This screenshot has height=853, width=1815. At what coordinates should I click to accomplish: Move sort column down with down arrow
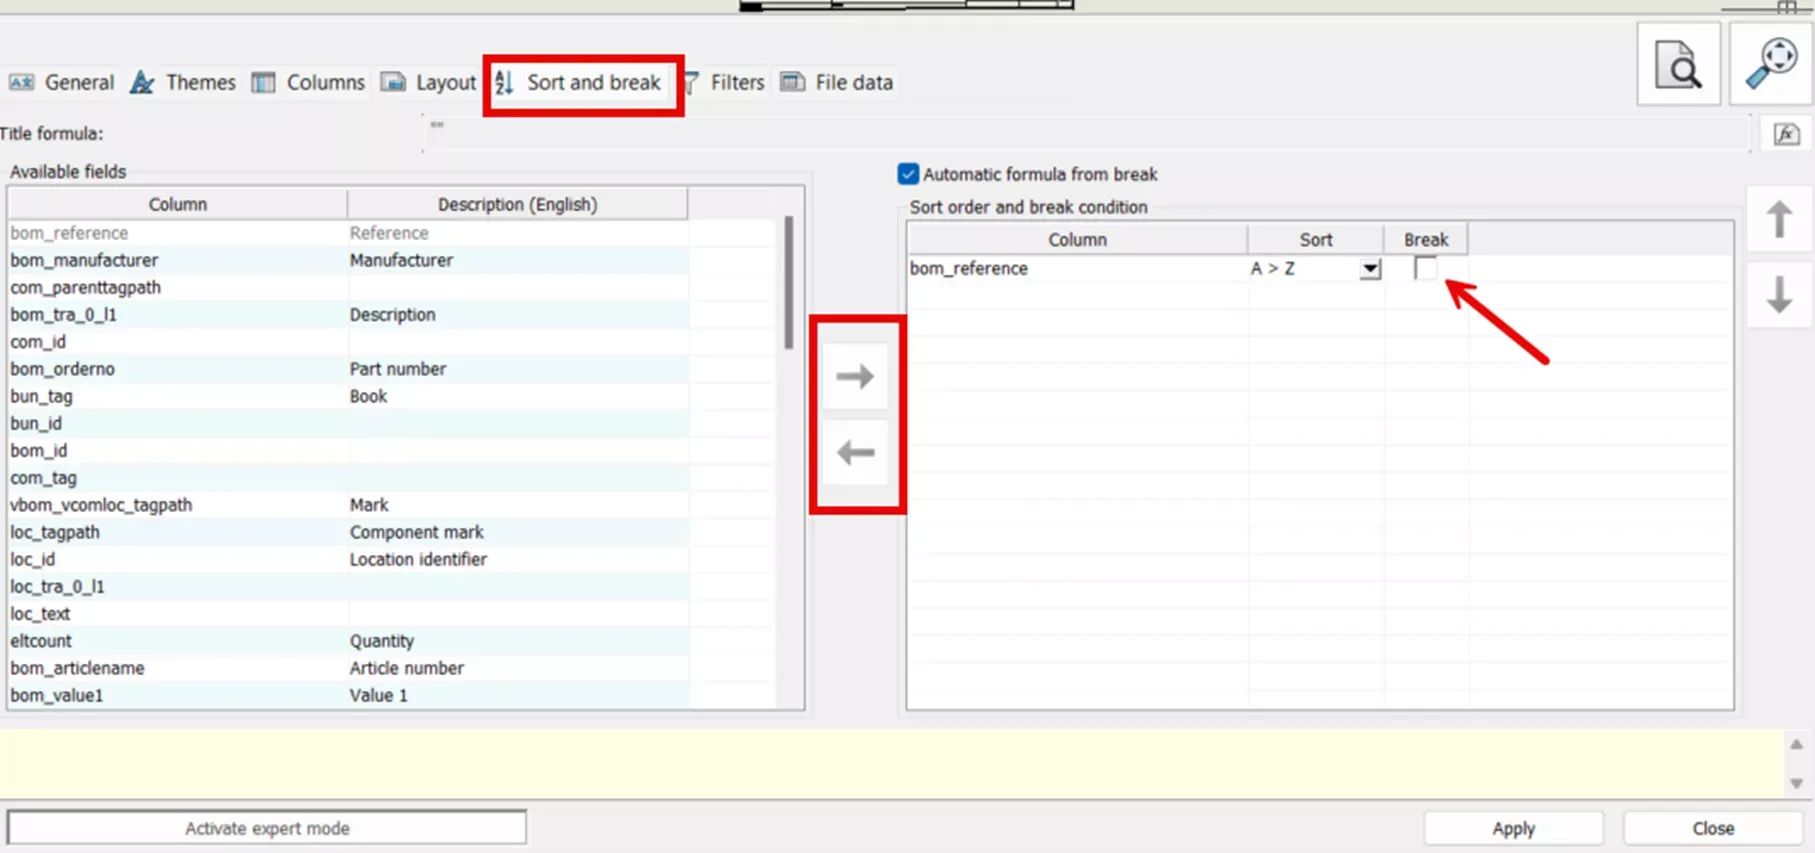click(1779, 295)
